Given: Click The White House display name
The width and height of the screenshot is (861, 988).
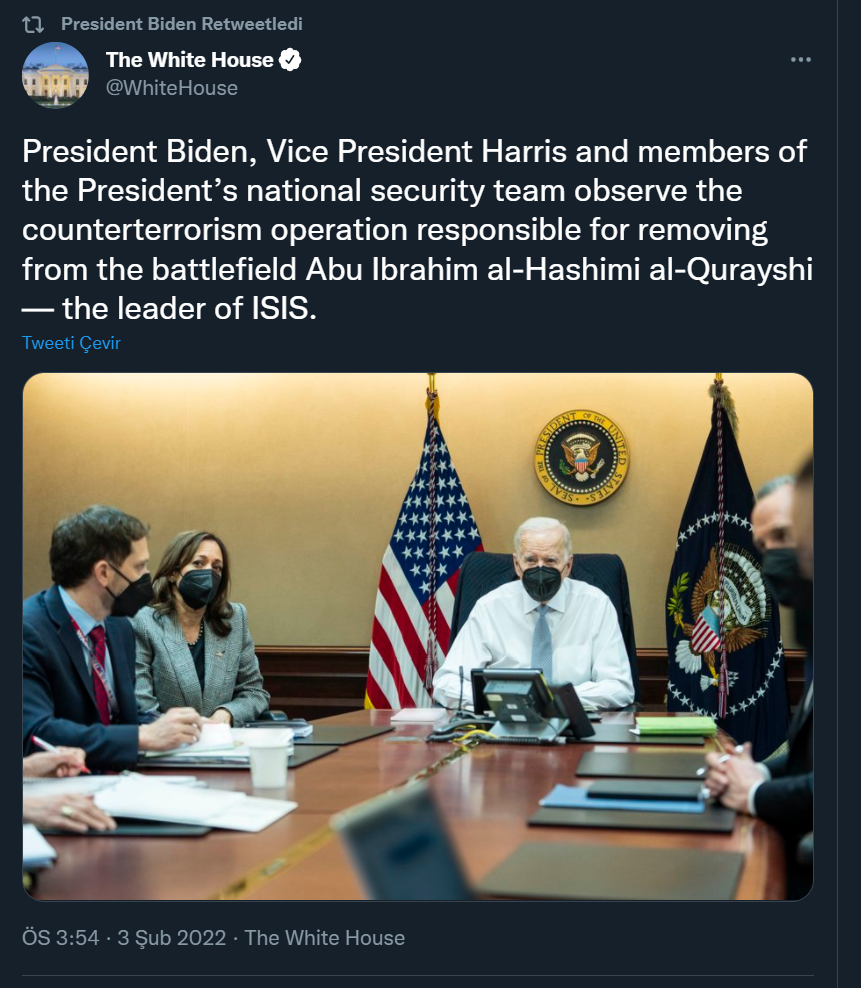Looking at the screenshot, I should point(190,60).
